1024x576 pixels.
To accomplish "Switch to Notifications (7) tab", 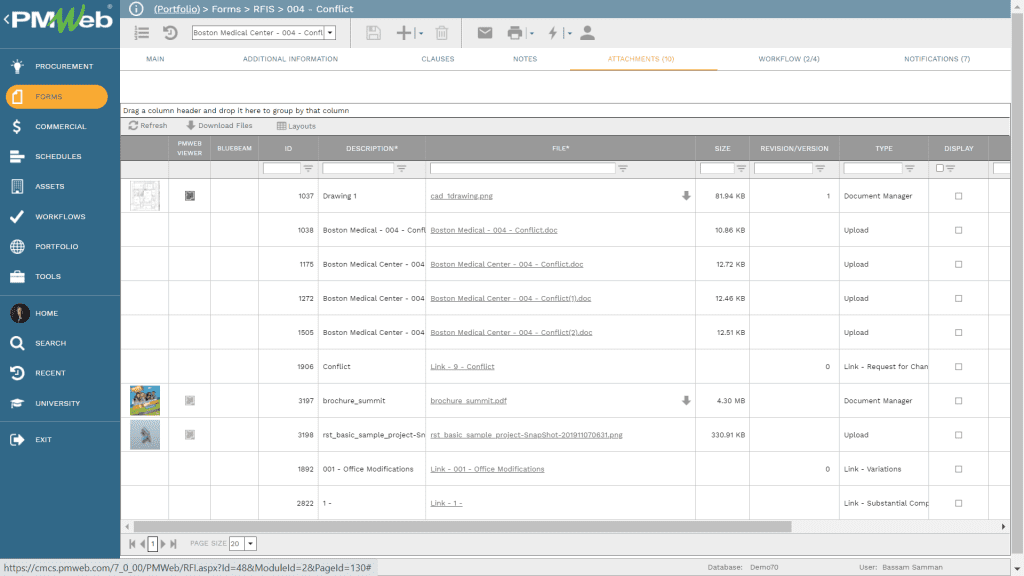I will pyautogui.click(x=937, y=59).
